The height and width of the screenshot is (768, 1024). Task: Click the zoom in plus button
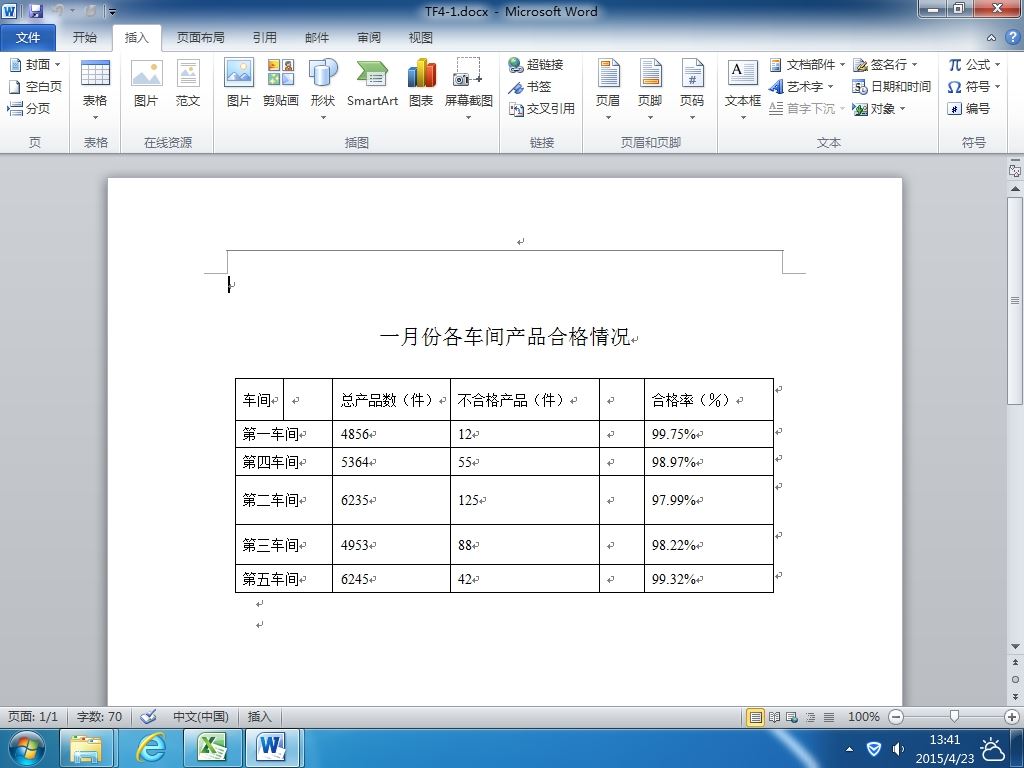coord(1012,717)
